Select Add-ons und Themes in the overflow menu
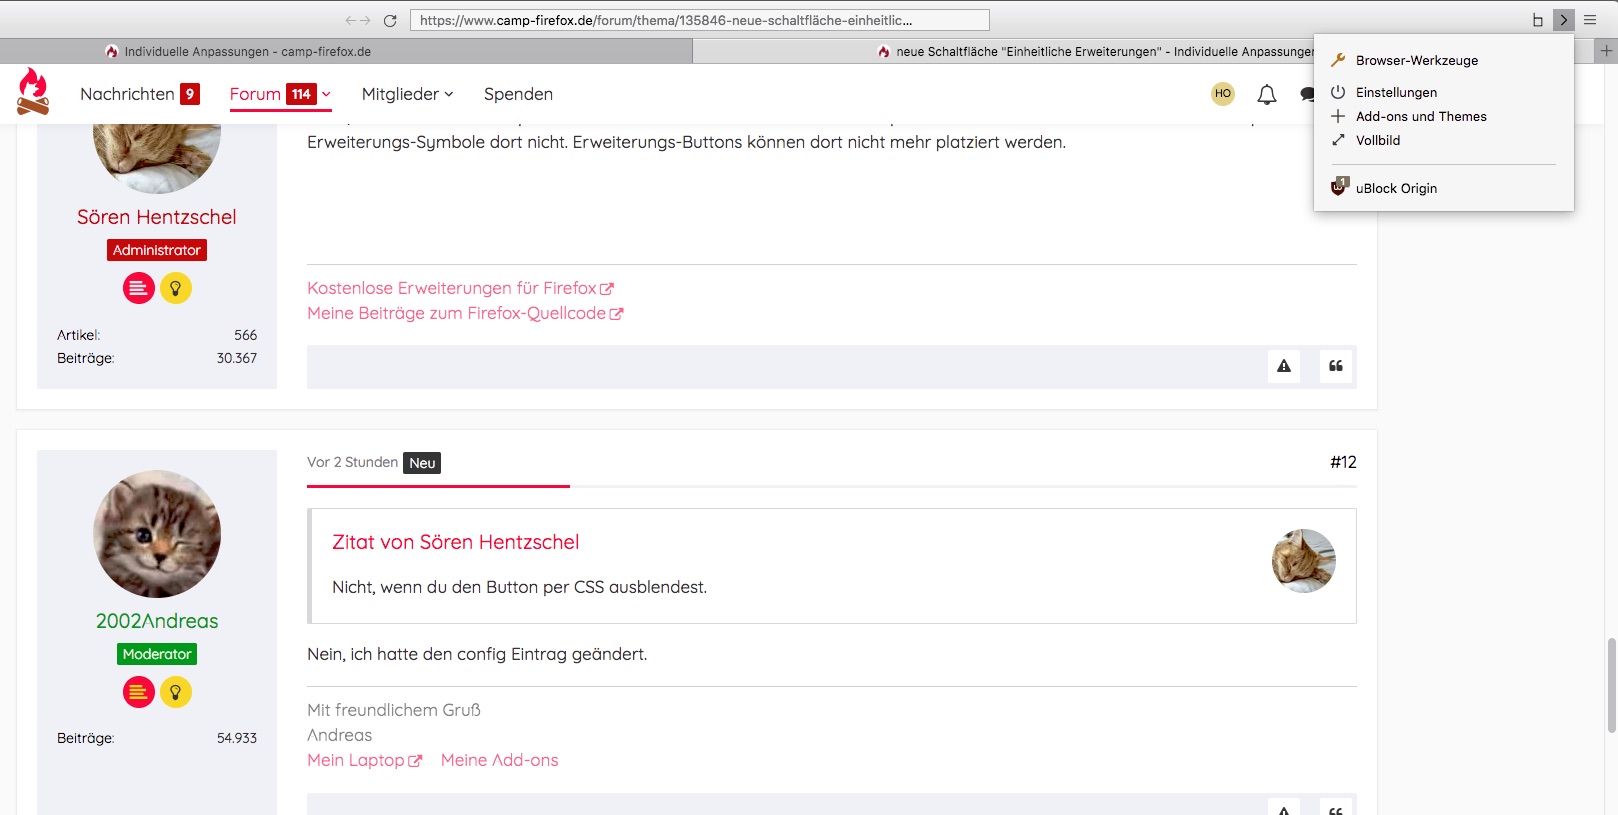The width and height of the screenshot is (1618, 815). coord(1444,116)
